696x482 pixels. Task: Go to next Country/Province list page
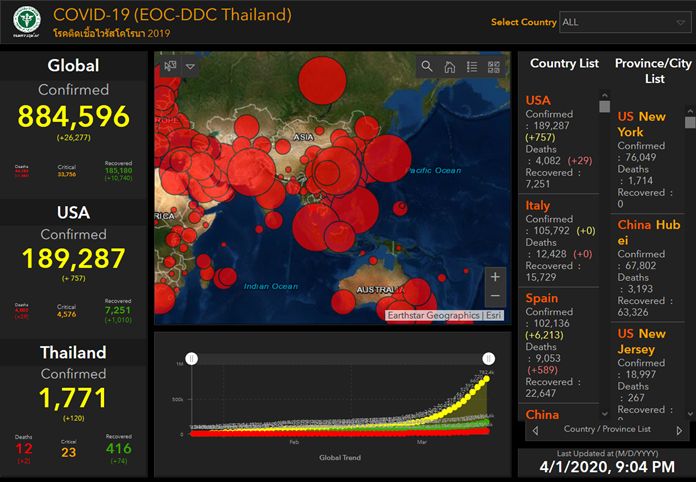coord(680,430)
